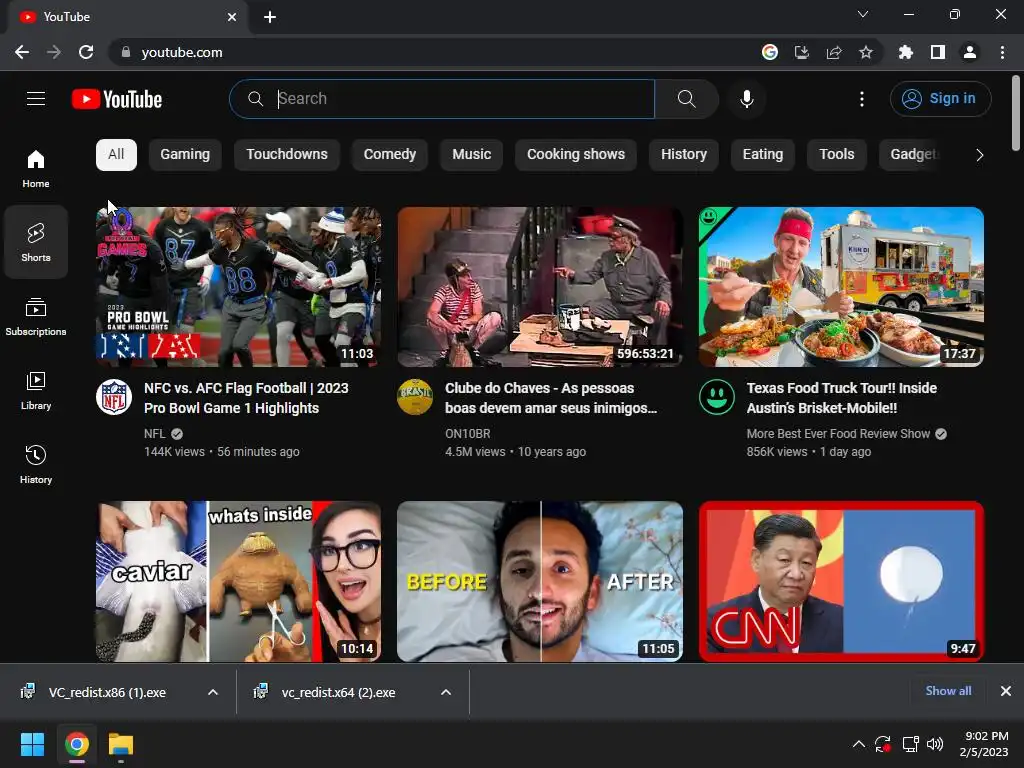Open Subscriptions in the sidebar

click(36, 317)
